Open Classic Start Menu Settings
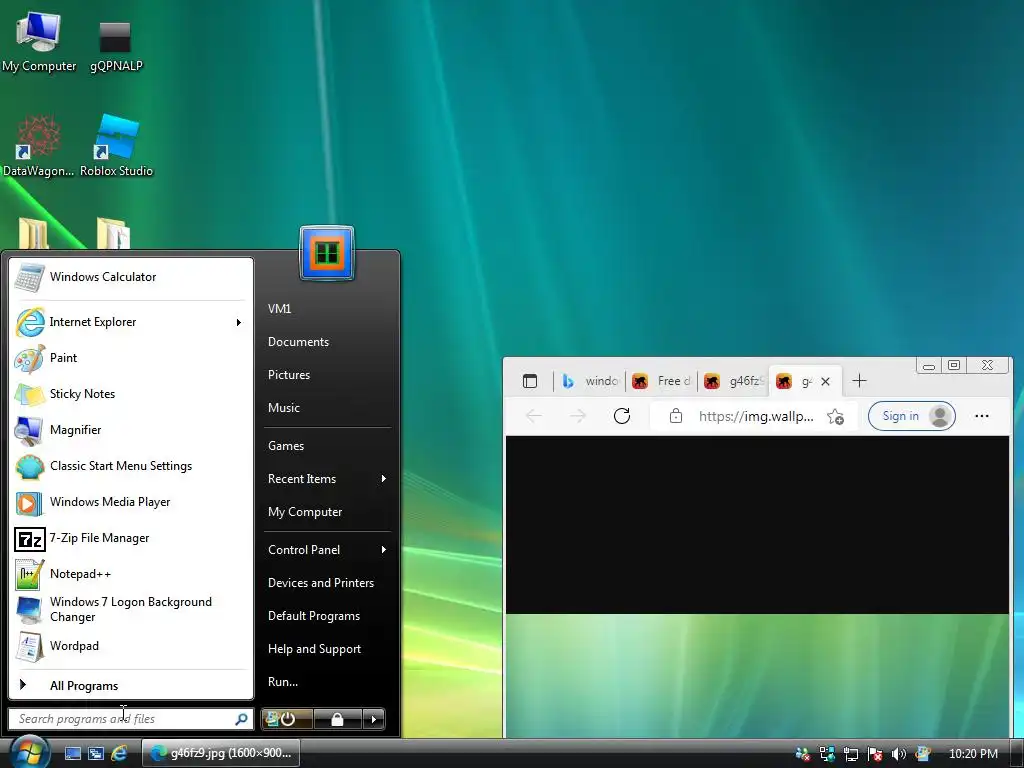1024x768 pixels. (131, 466)
